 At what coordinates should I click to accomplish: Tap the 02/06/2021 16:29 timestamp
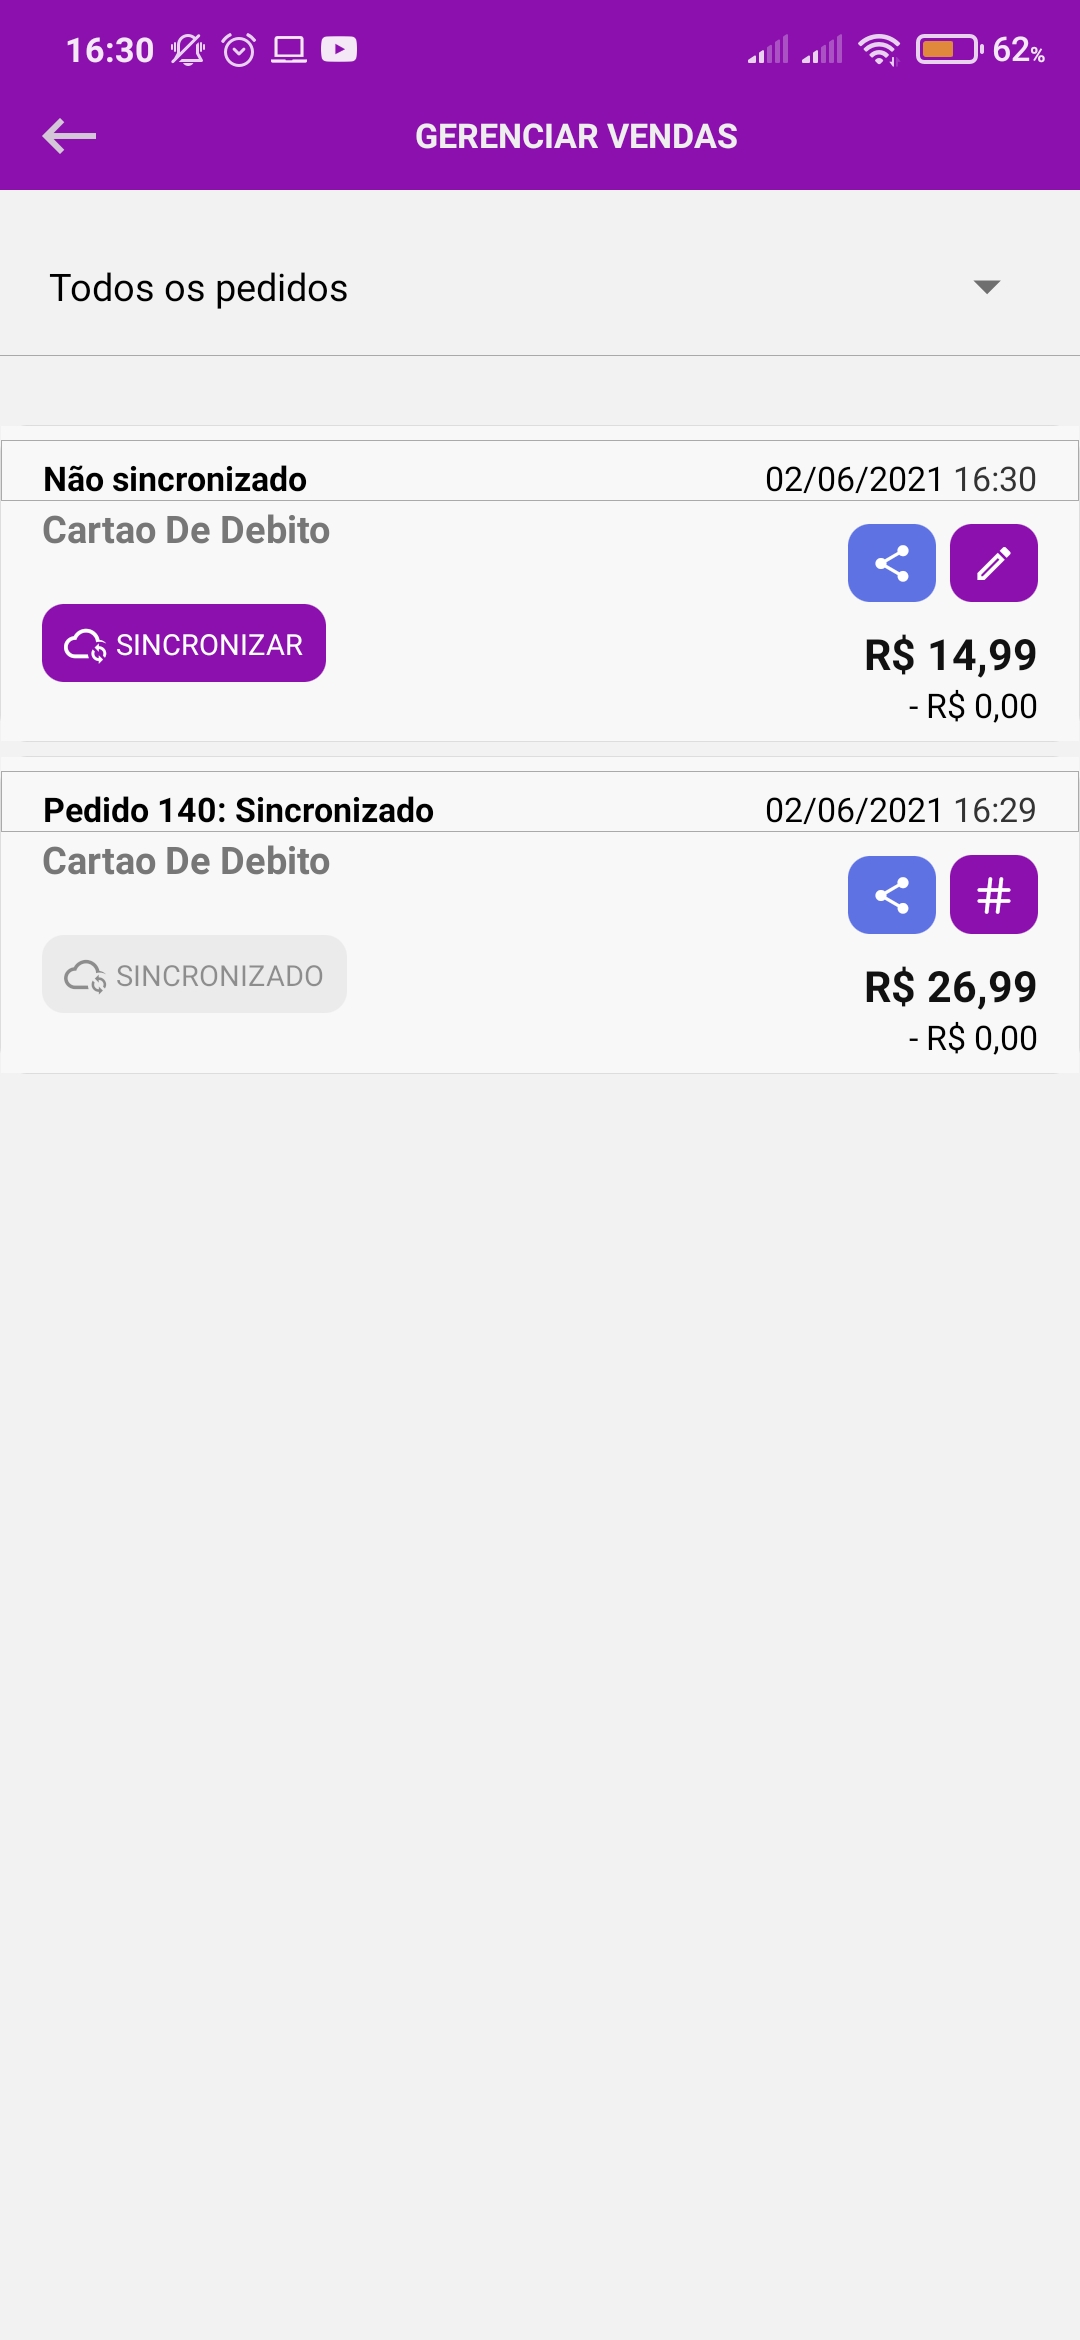pyautogui.click(x=900, y=810)
